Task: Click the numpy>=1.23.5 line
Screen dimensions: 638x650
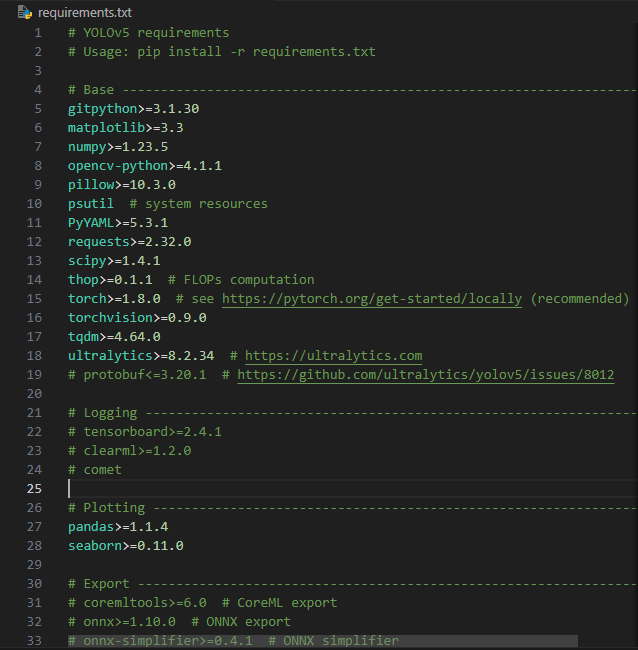Action: (118, 147)
